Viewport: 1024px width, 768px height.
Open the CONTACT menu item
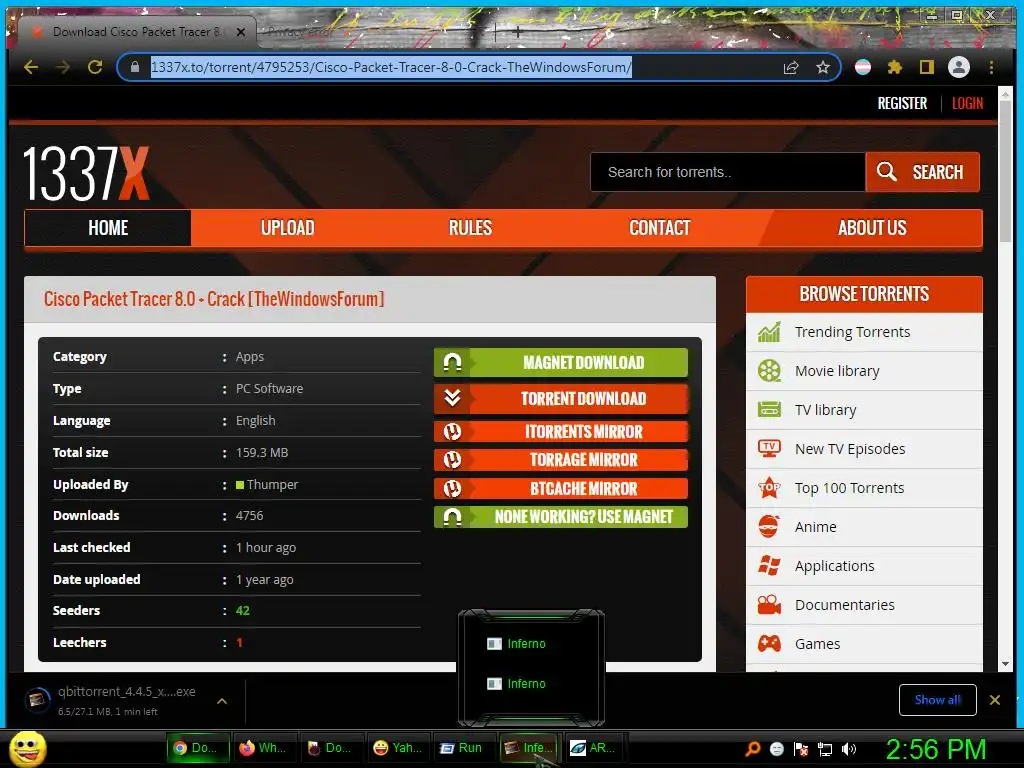[660, 228]
